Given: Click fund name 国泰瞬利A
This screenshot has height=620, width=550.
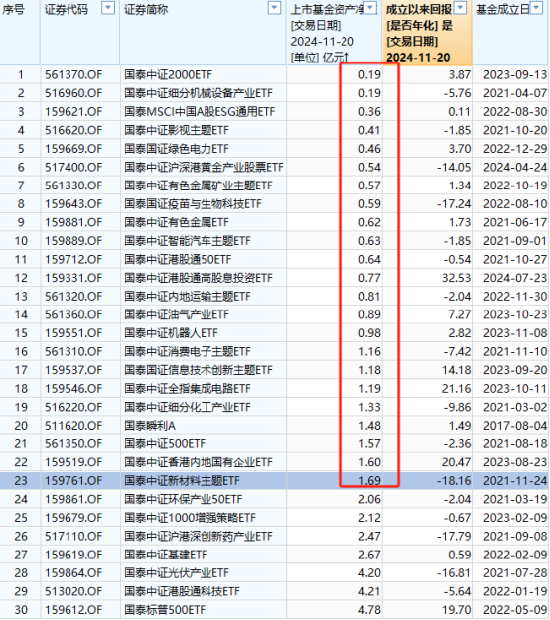Looking at the screenshot, I should 150,426.
